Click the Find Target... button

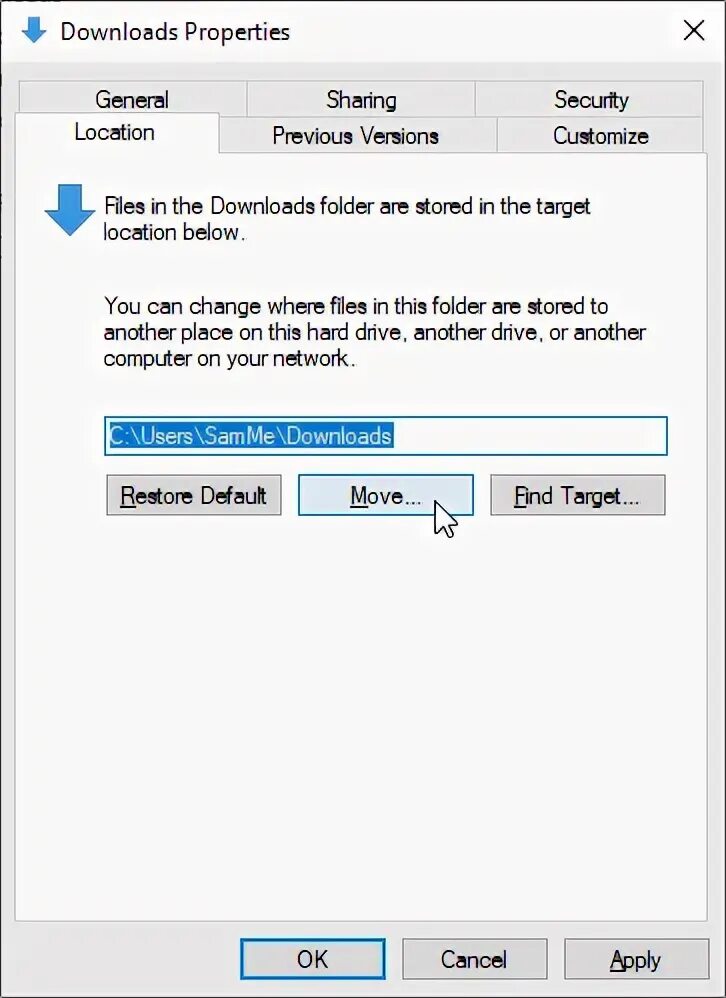577,495
